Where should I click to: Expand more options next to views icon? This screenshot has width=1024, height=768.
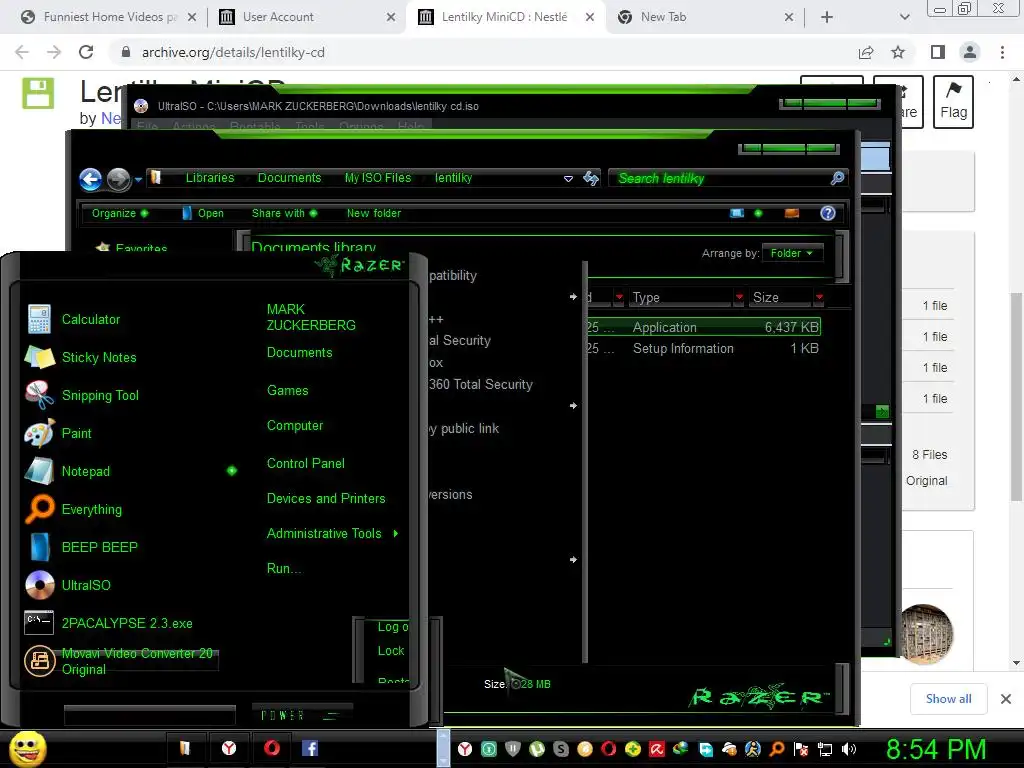pos(758,213)
